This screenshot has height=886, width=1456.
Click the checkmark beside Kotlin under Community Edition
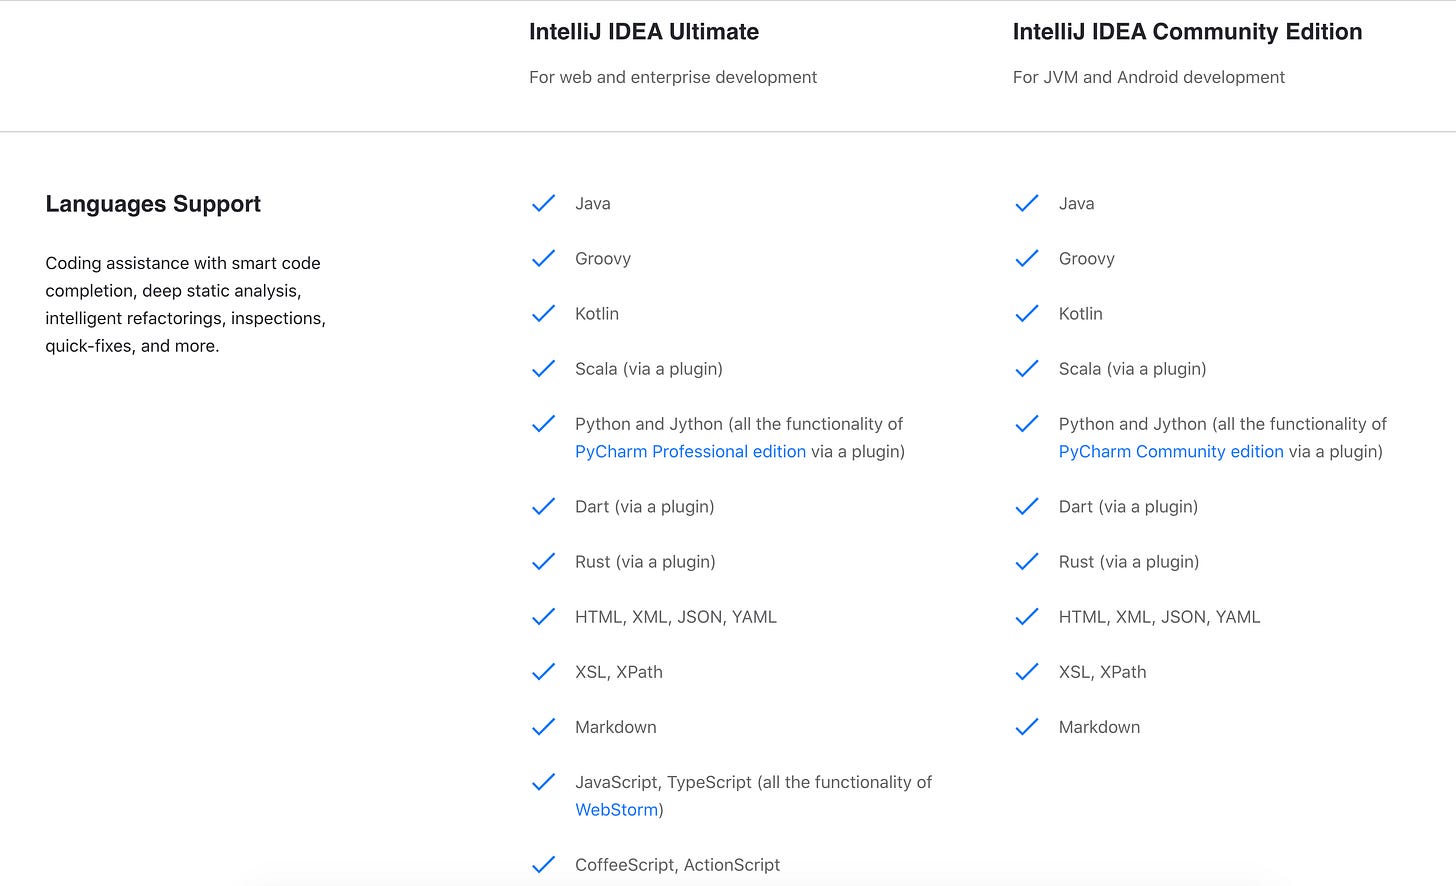(x=1027, y=314)
